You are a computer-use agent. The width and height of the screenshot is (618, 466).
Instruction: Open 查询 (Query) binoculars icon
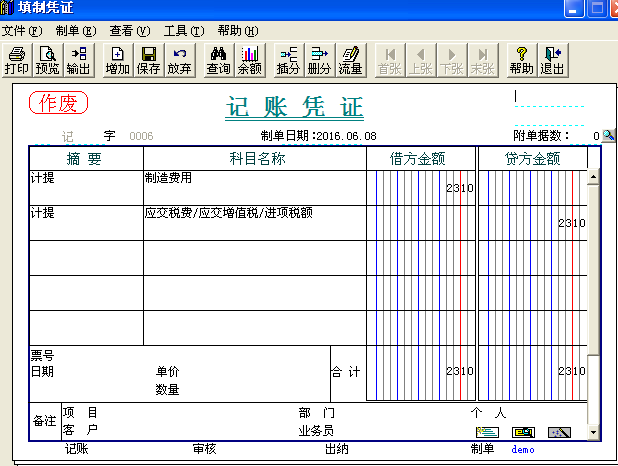[x=219, y=60]
